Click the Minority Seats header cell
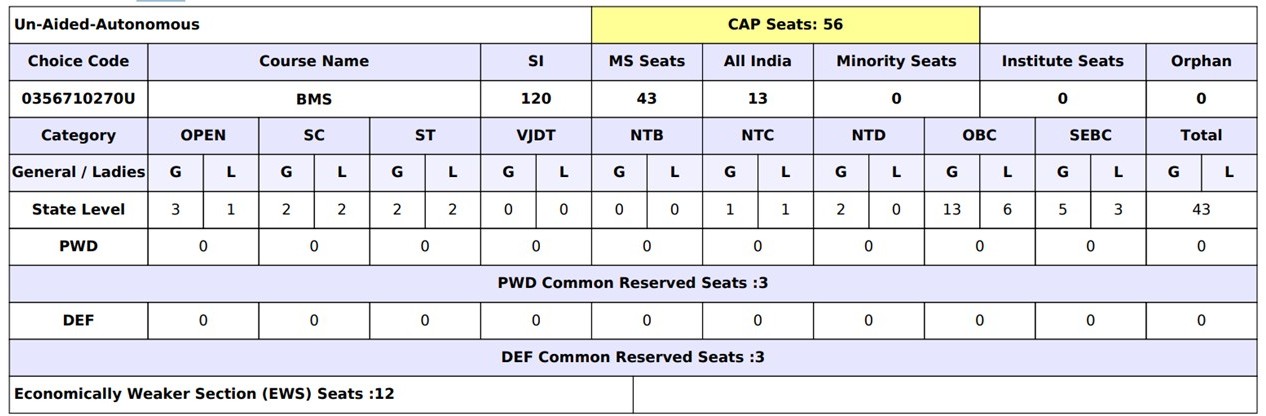Viewport: 1266px width, 416px height. (x=896, y=61)
